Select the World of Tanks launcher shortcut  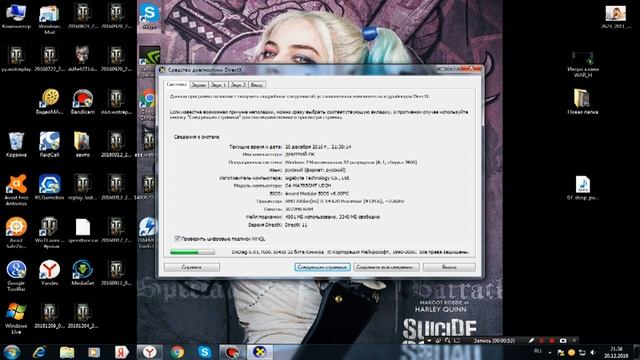coord(49,233)
